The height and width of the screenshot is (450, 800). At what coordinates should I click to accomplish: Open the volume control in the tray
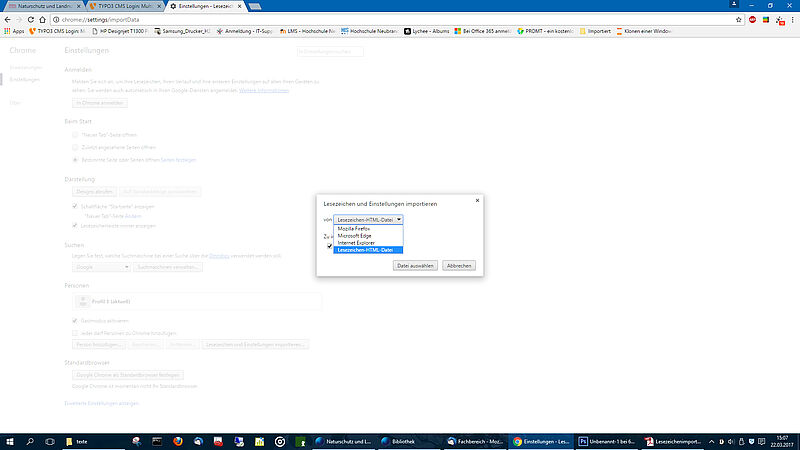731,441
